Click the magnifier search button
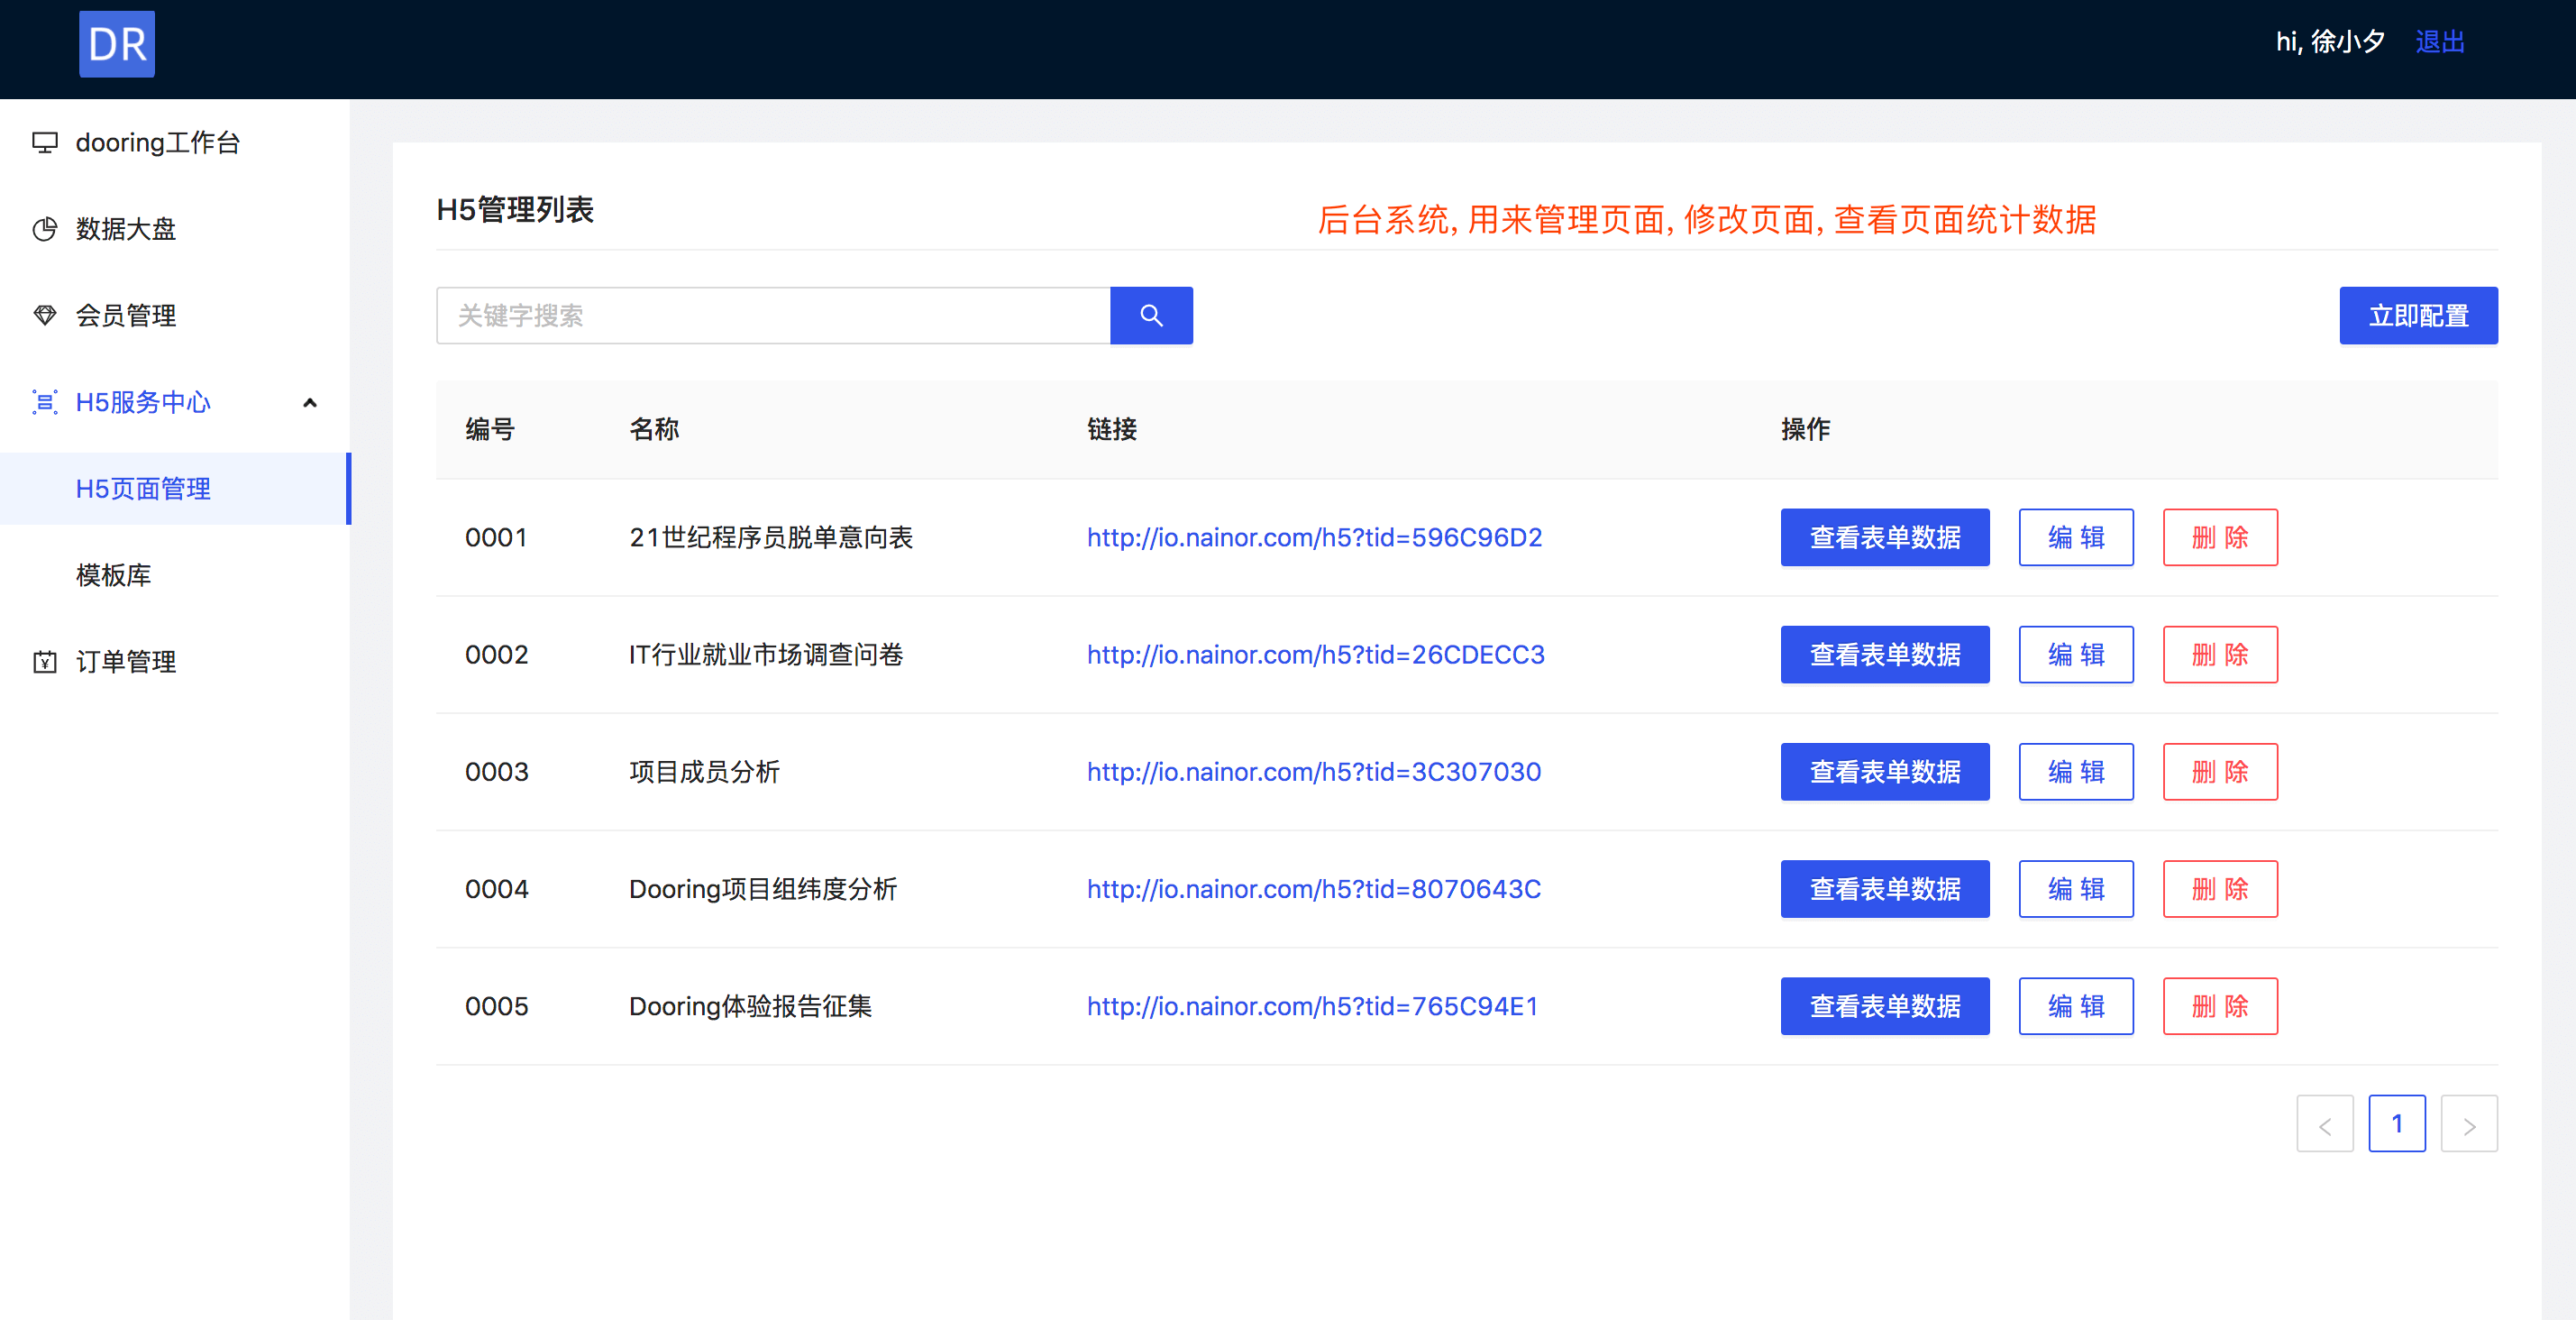 pyautogui.click(x=1151, y=316)
